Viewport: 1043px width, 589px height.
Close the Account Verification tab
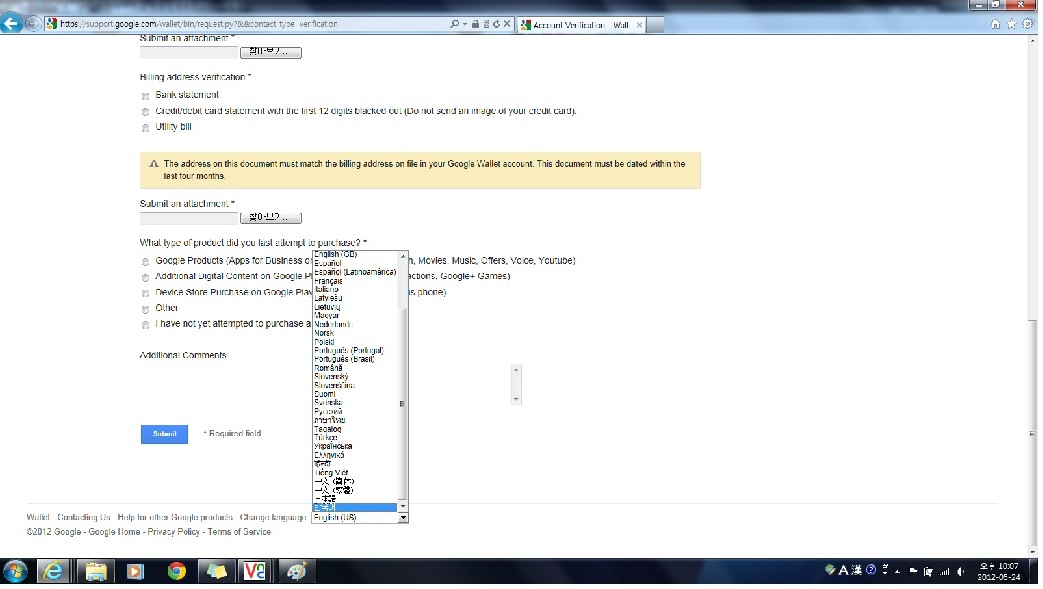639,25
